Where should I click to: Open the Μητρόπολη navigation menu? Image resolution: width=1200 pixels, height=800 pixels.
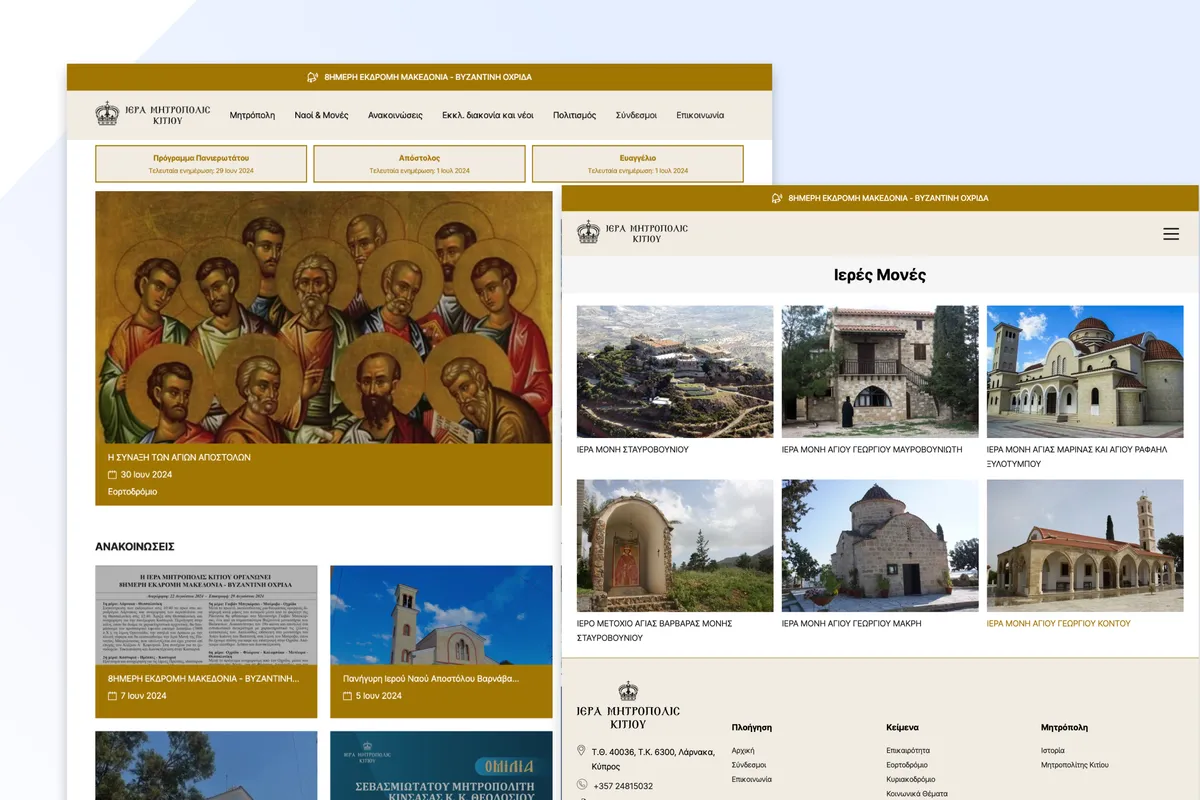(x=253, y=114)
